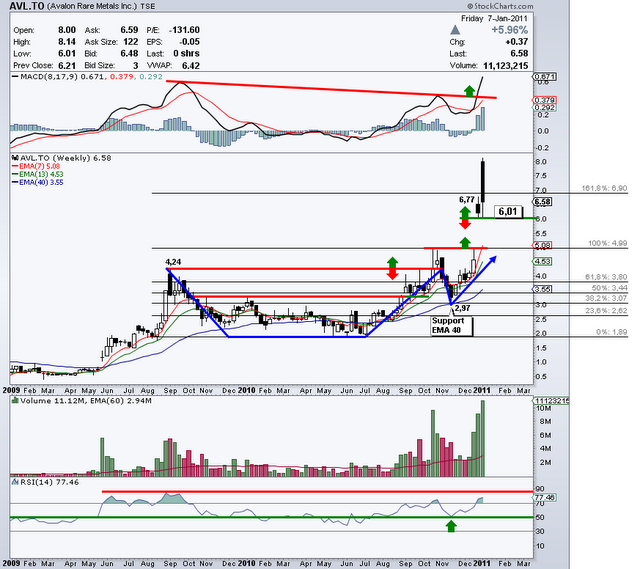This screenshot has width=640, height=569.
Task: Click the 50%: 3.44 Fibonacci label
Action: pos(609,288)
